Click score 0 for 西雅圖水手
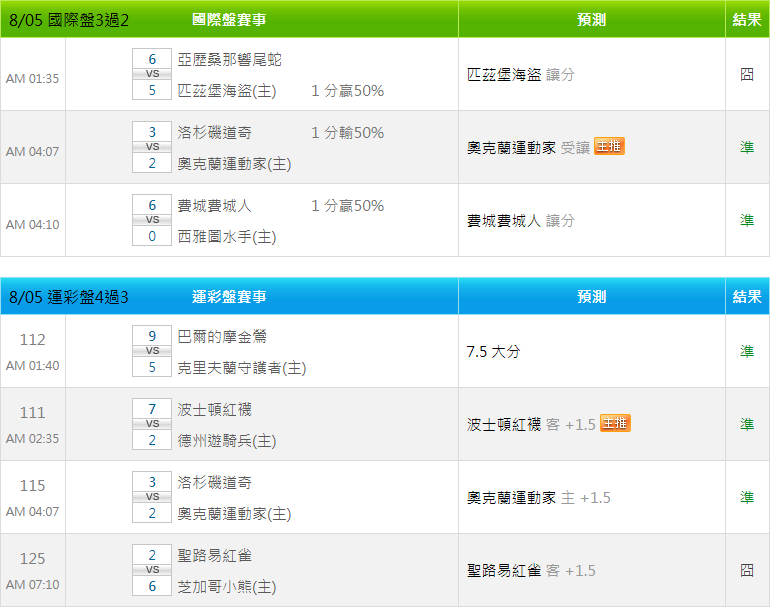This screenshot has height=608, width=770. tap(152, 236)
